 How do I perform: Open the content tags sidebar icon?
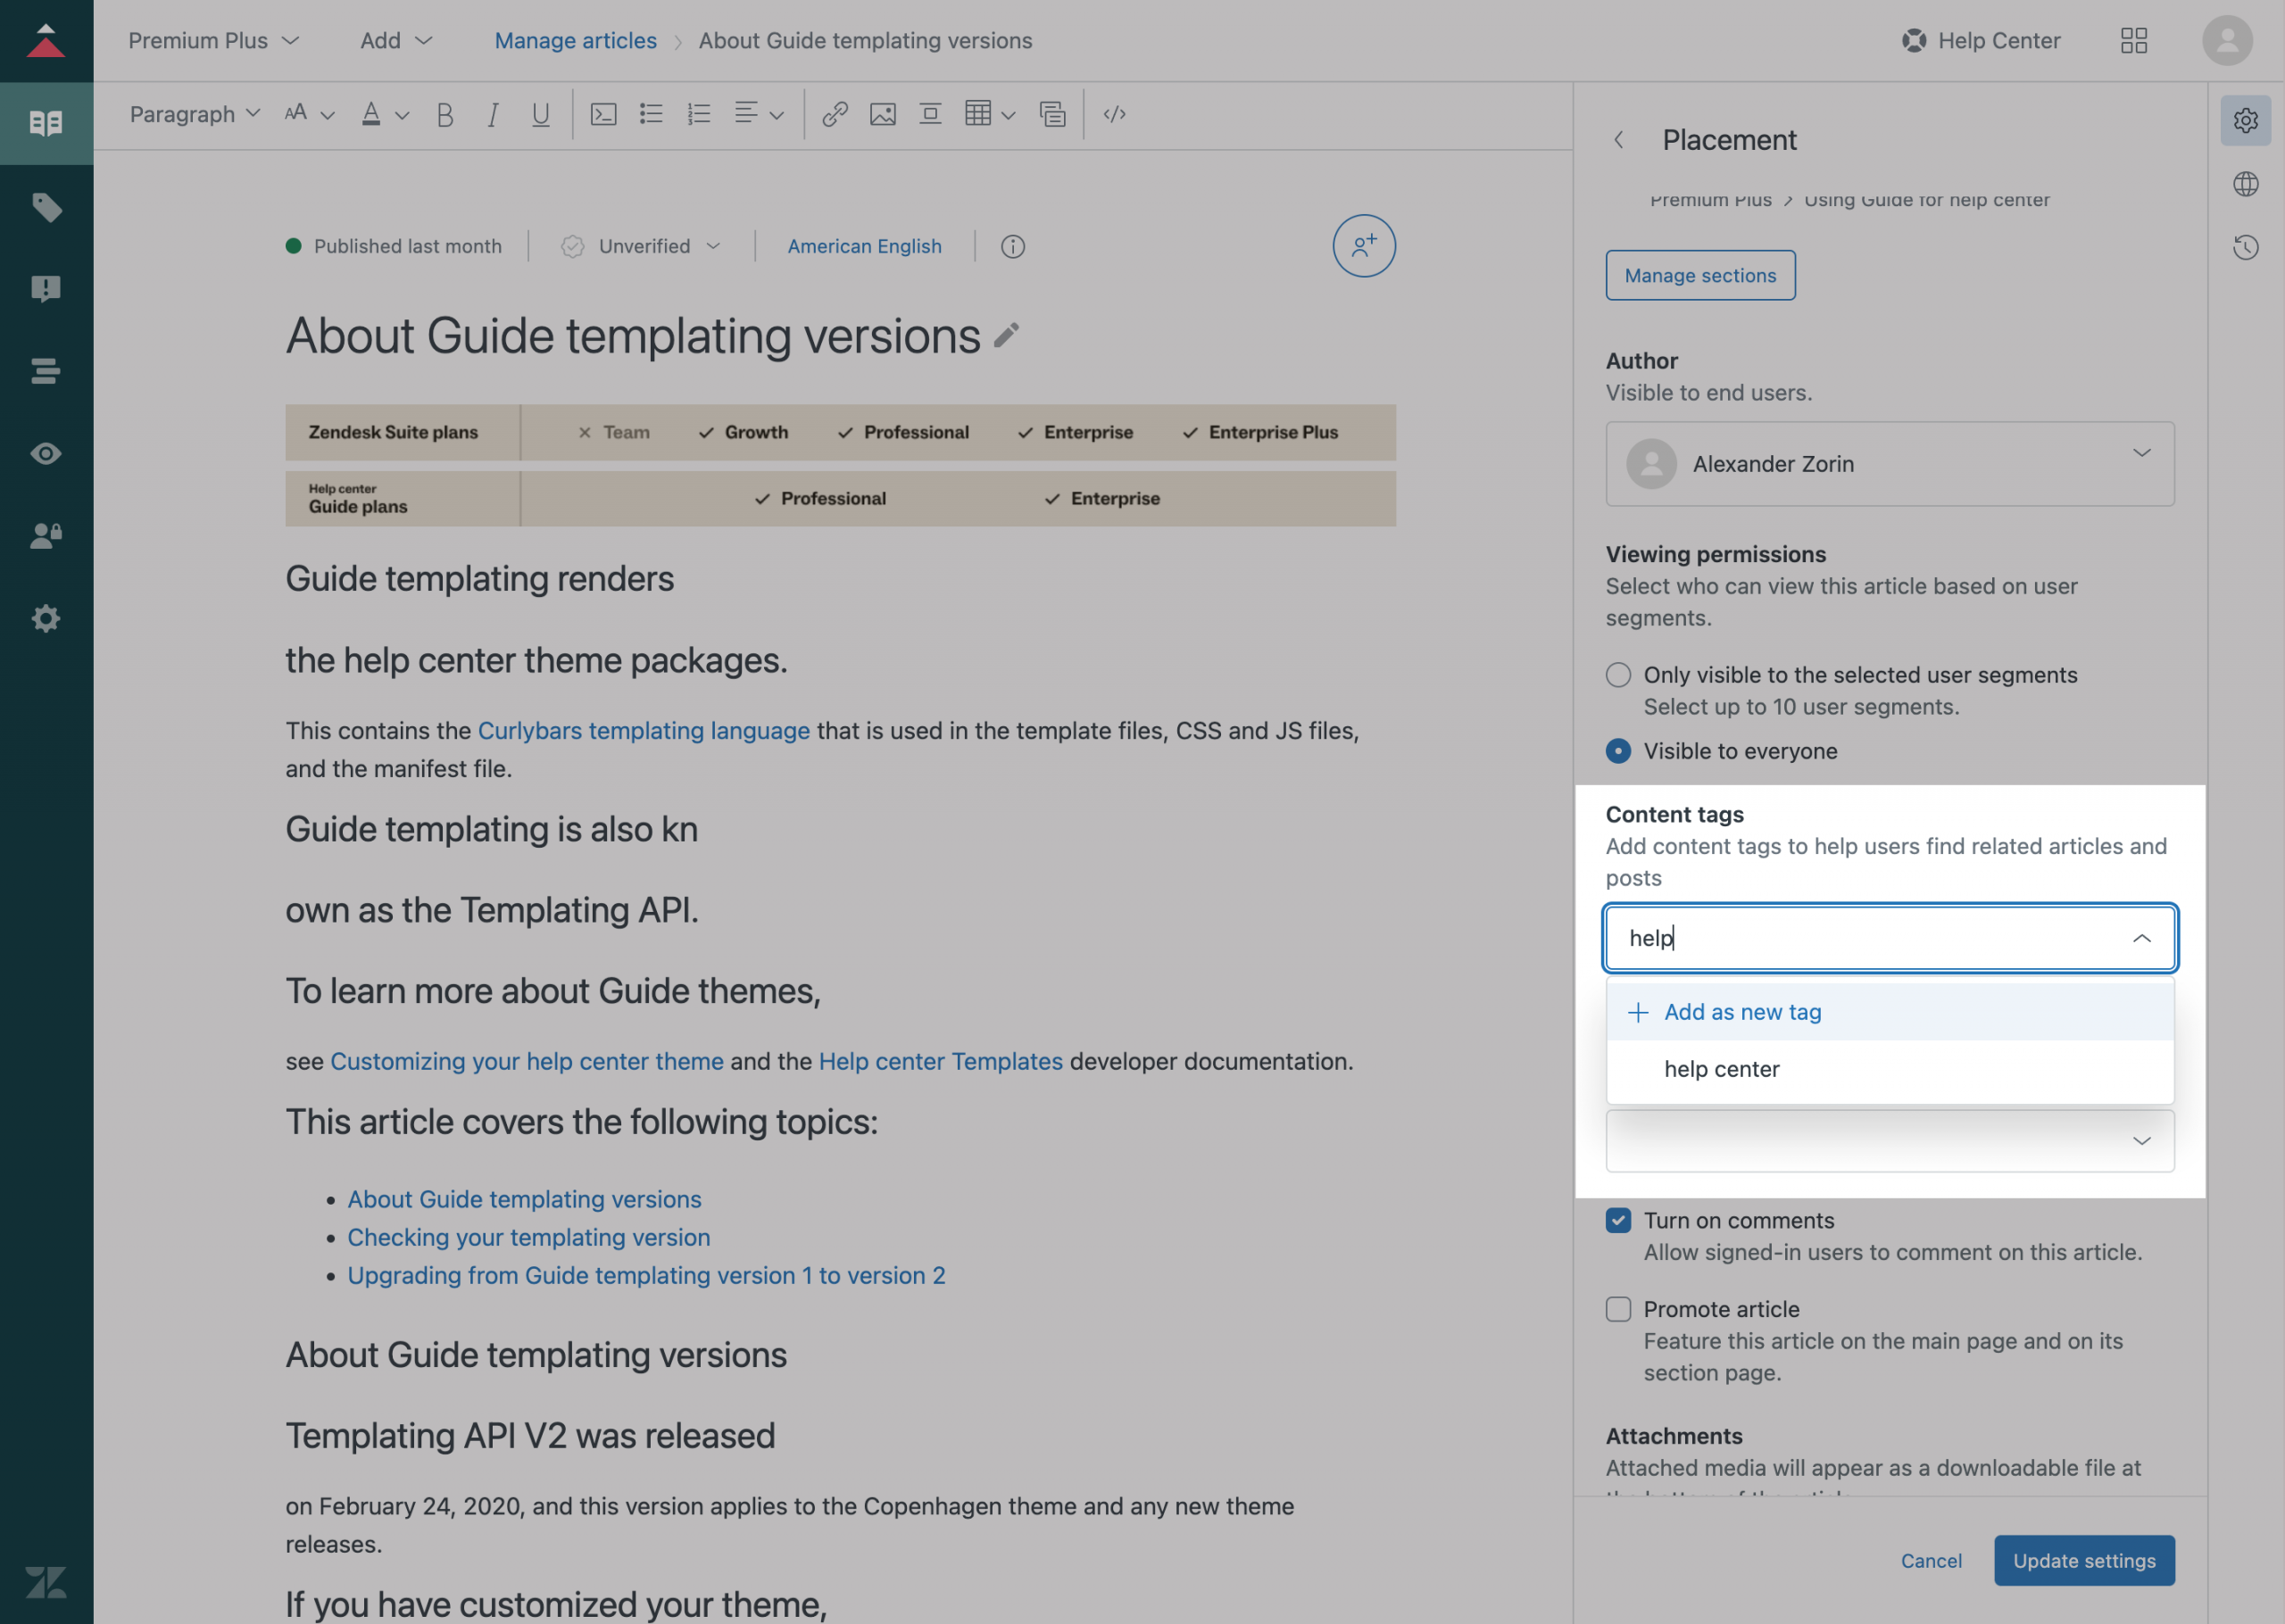[x=46, y=207]
